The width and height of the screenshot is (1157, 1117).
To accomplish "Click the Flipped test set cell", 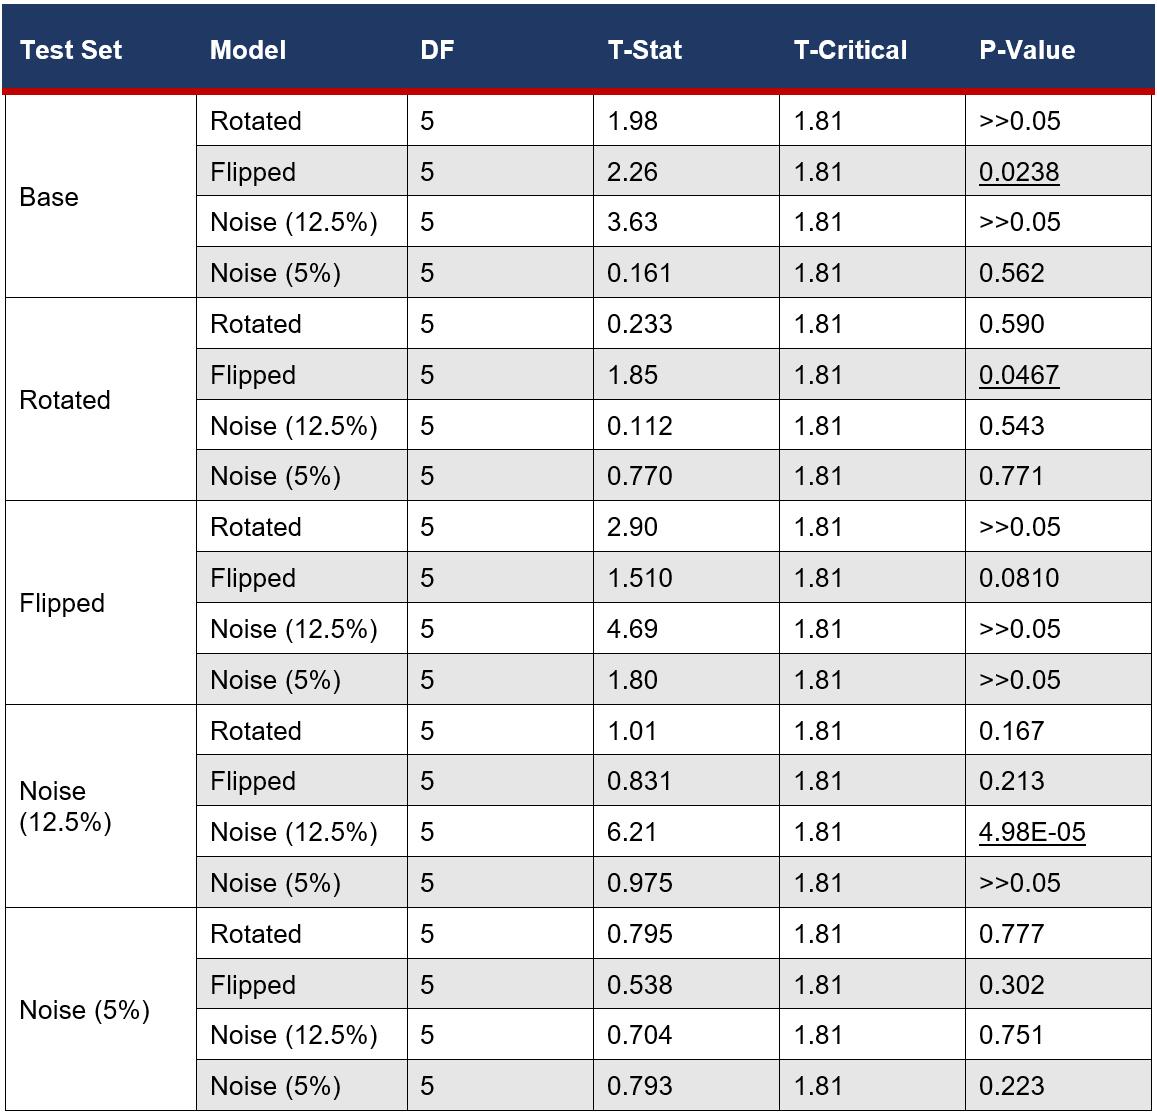I will tap(101, 603).
